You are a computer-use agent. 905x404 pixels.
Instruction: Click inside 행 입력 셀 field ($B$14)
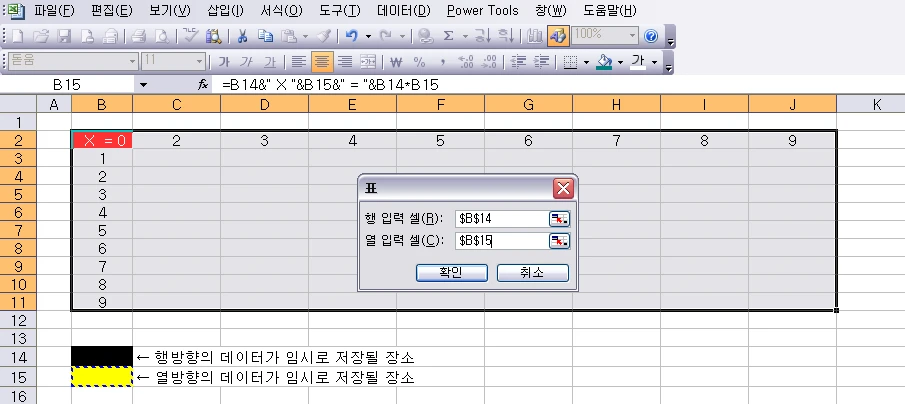click(501, 218)
